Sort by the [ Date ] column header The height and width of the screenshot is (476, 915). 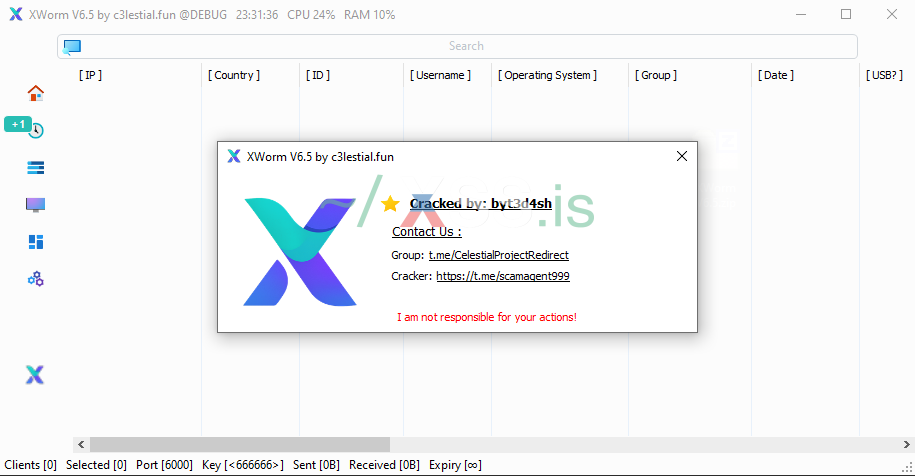point(776,75)
